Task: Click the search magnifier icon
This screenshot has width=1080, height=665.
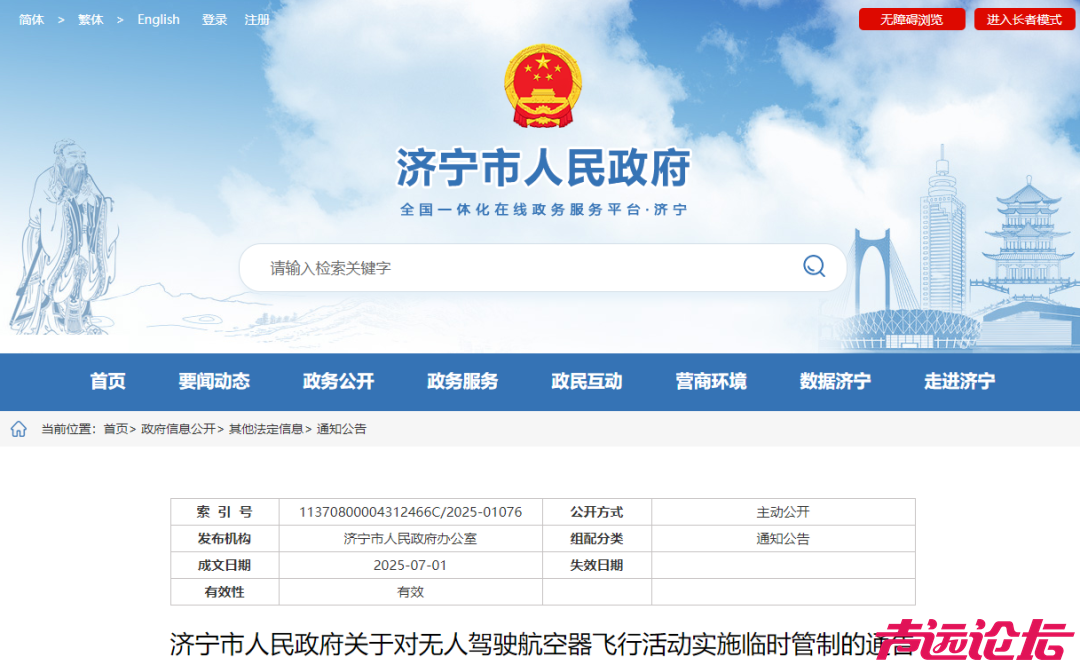Action: pos(813,267)
